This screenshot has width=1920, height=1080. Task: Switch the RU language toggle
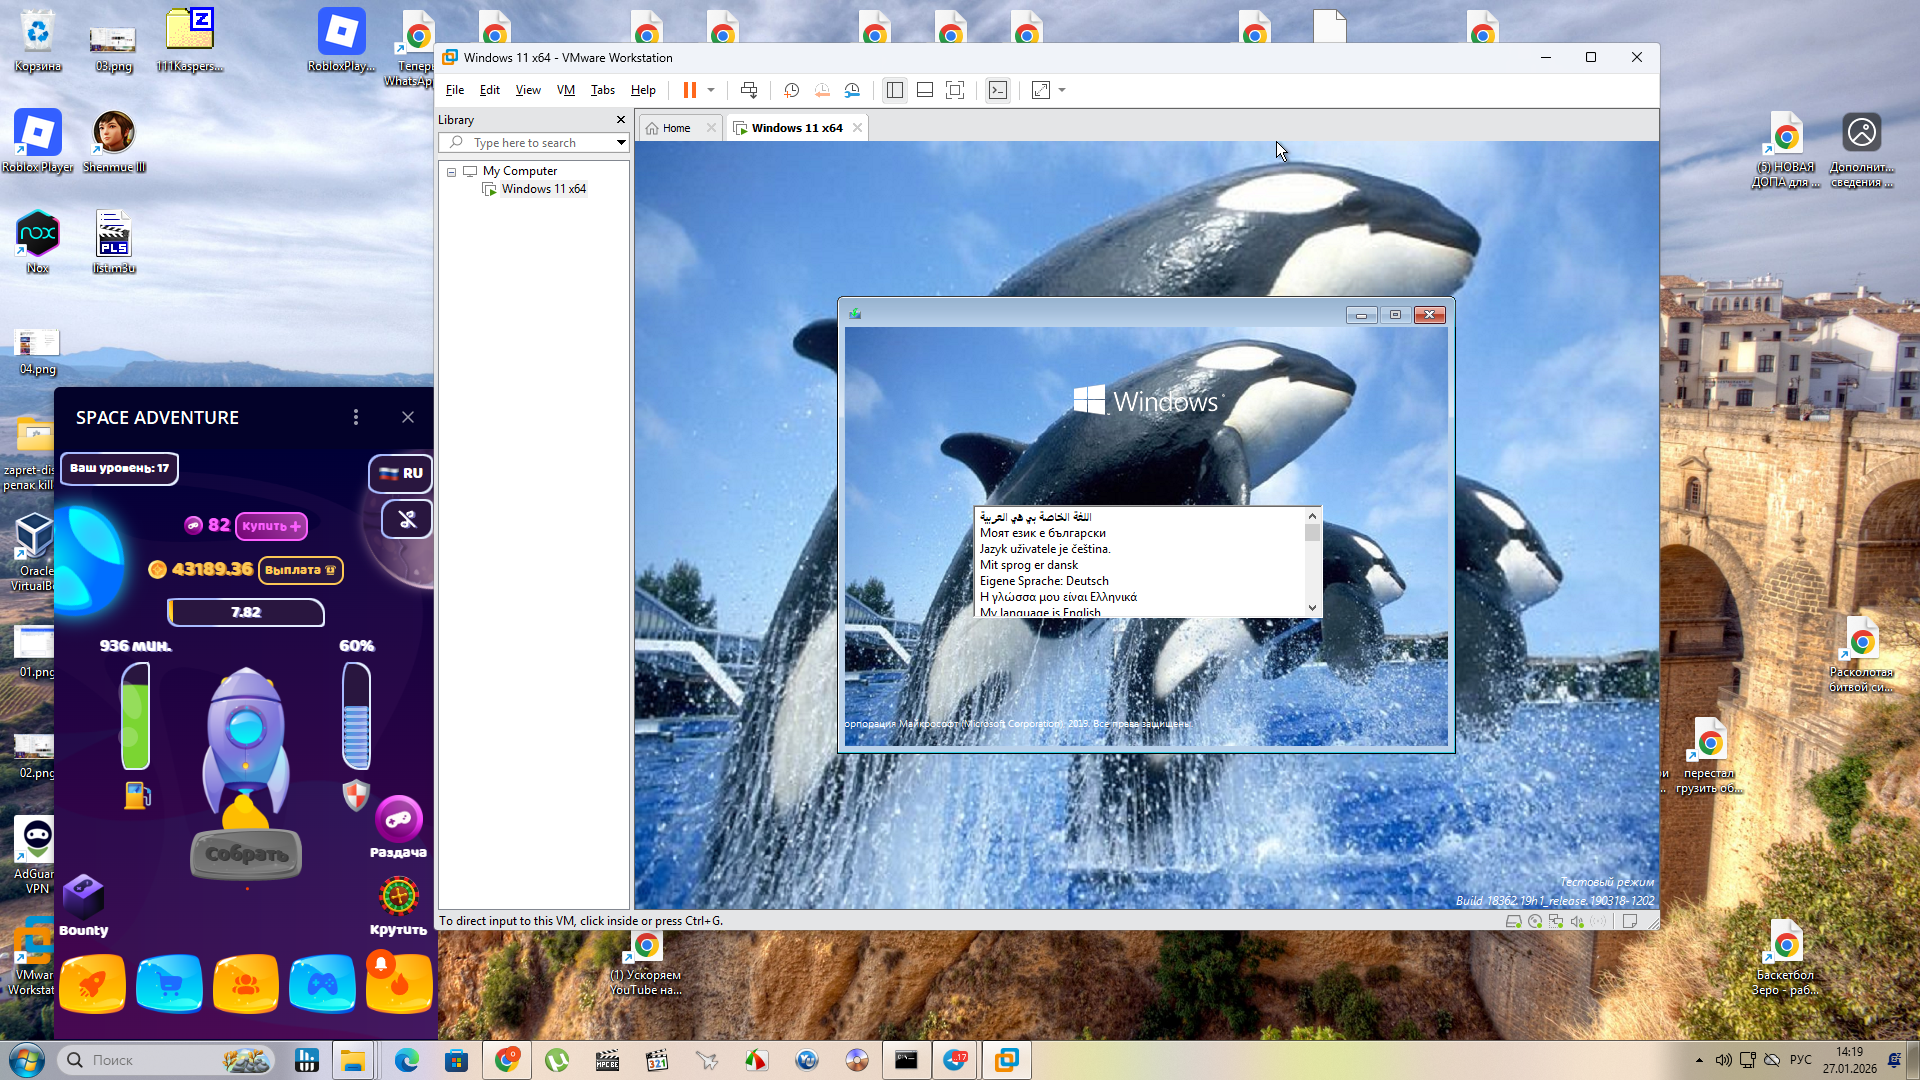coord(401,473)
